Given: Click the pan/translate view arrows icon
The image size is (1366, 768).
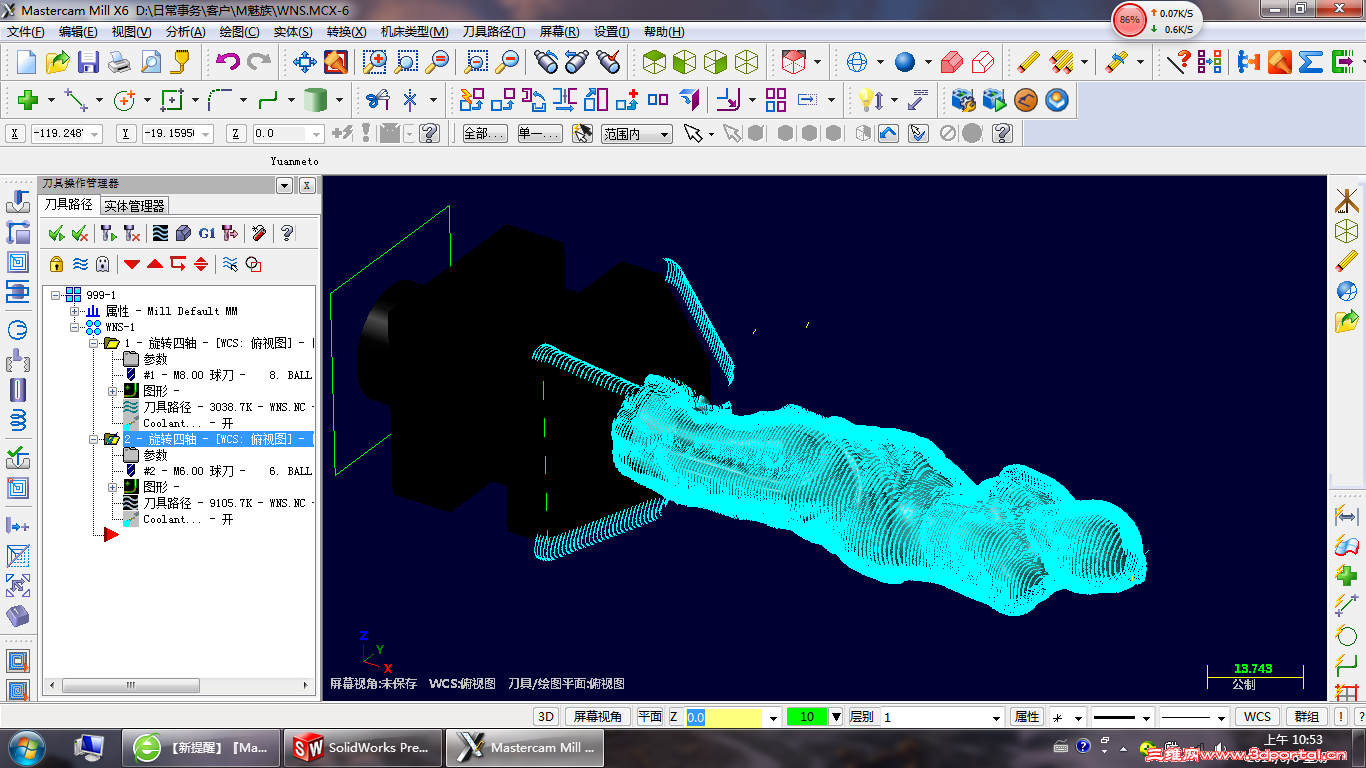Looking at the screenshot, I should point(305,62).
